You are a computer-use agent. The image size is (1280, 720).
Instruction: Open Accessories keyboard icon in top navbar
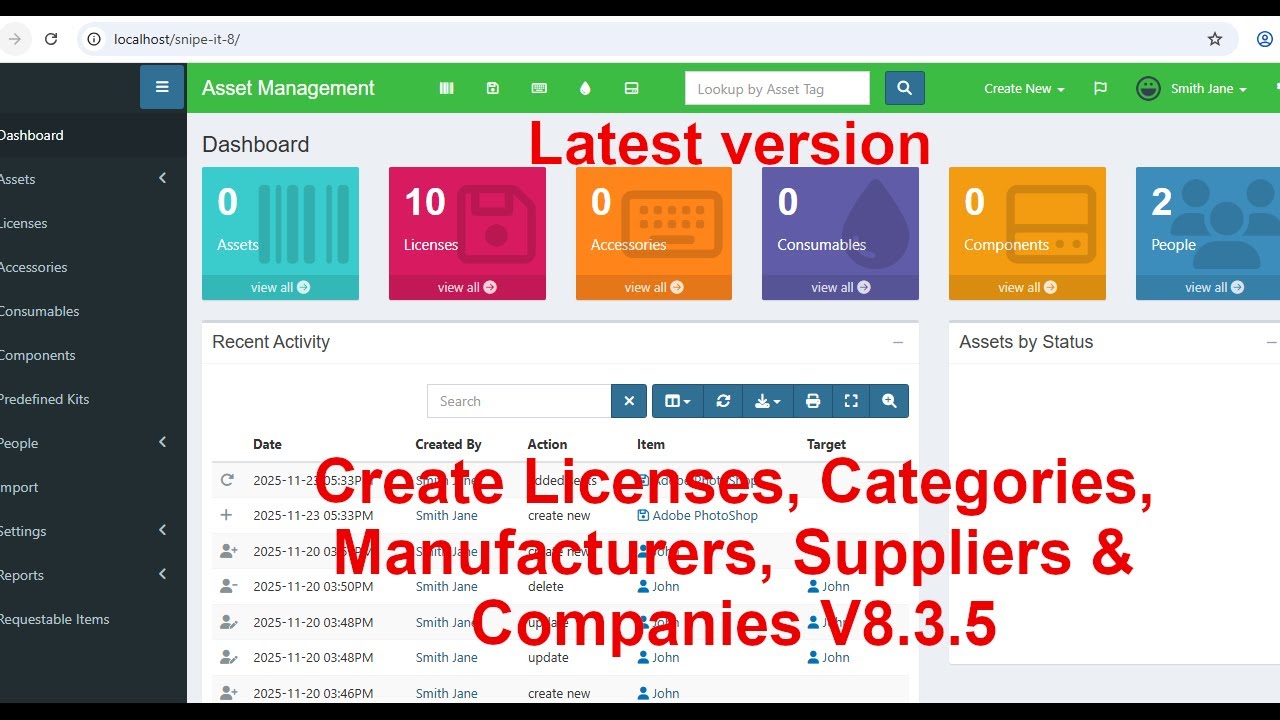tap(539, 88)
